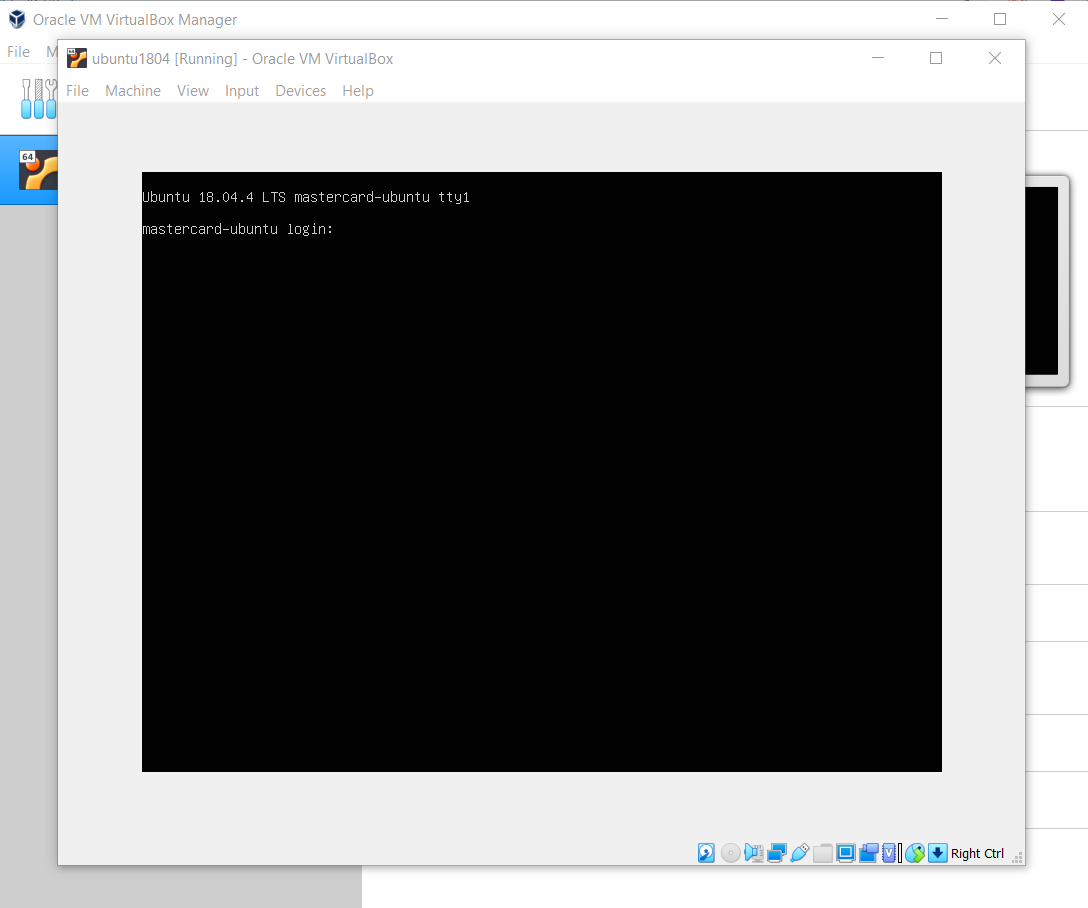Click the network adapters status icon

point(777,853)
